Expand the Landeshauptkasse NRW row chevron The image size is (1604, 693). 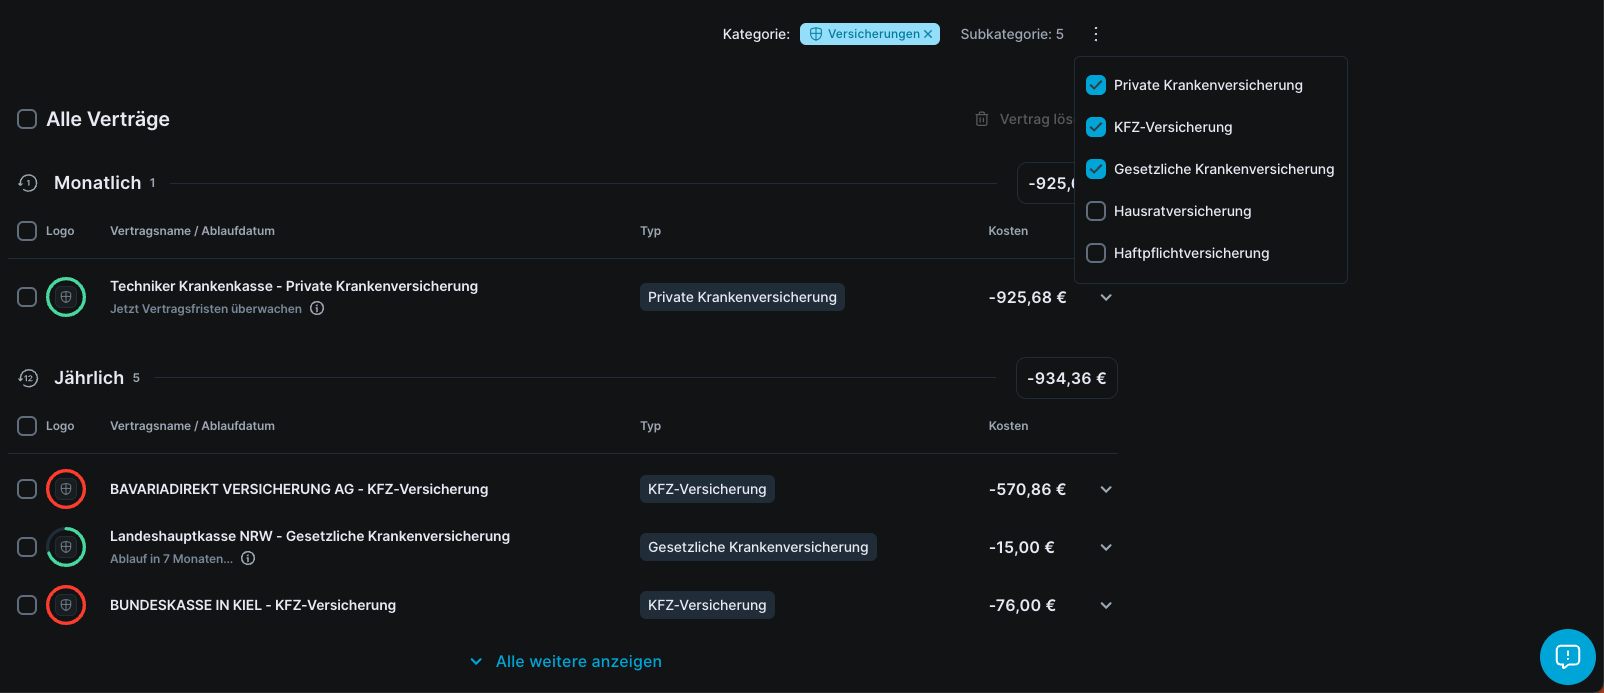click(1106, 547)
